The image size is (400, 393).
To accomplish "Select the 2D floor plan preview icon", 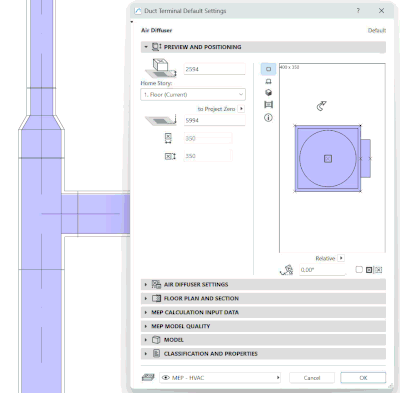I will tap(268, 69).
